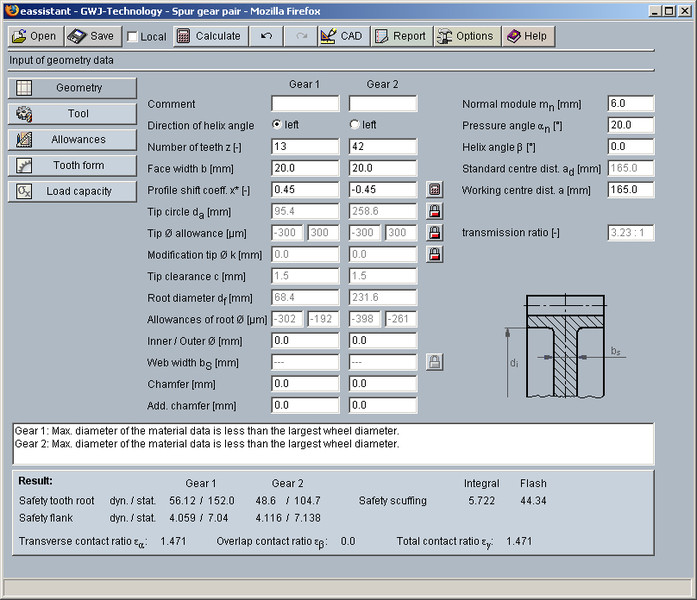697x600 pixels.
Task: Select Gear 2 left helix direction
Action: pyautogui.click(x=354, y=125)
